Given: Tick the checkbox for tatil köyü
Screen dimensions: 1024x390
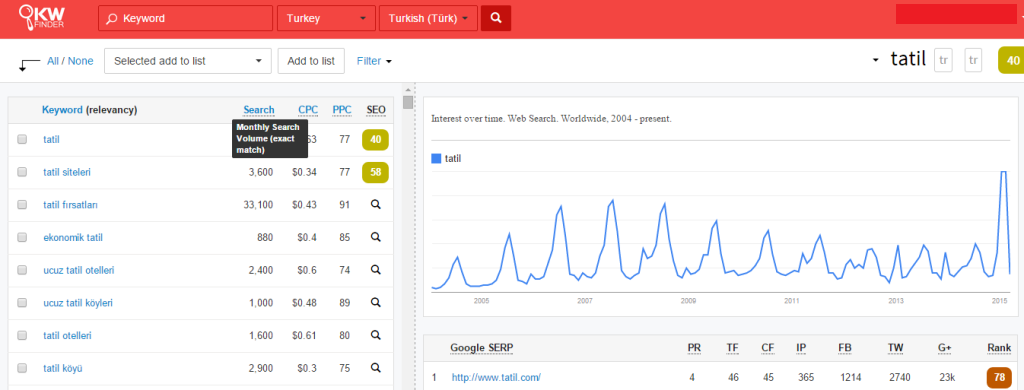Looking at the screenshot, I should [22, 368].
